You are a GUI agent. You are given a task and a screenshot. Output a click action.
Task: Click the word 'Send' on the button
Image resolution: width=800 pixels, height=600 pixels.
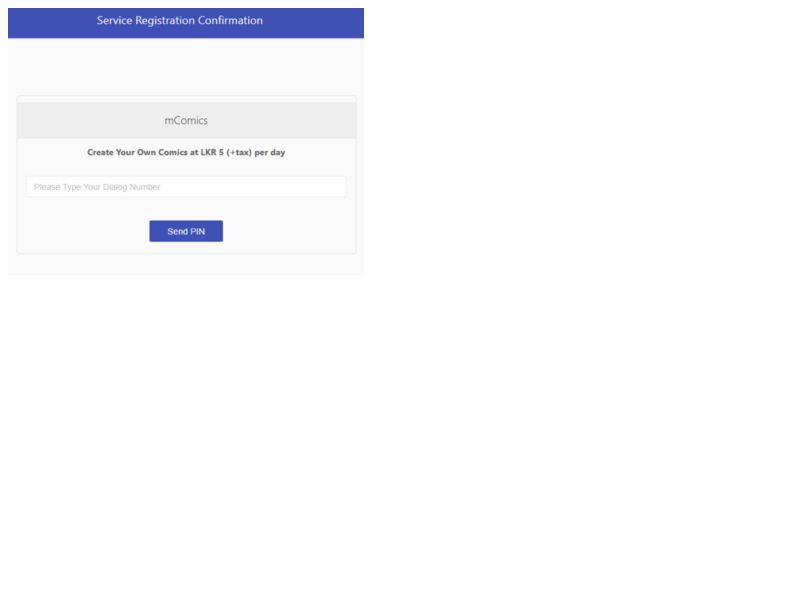(178, 232)
